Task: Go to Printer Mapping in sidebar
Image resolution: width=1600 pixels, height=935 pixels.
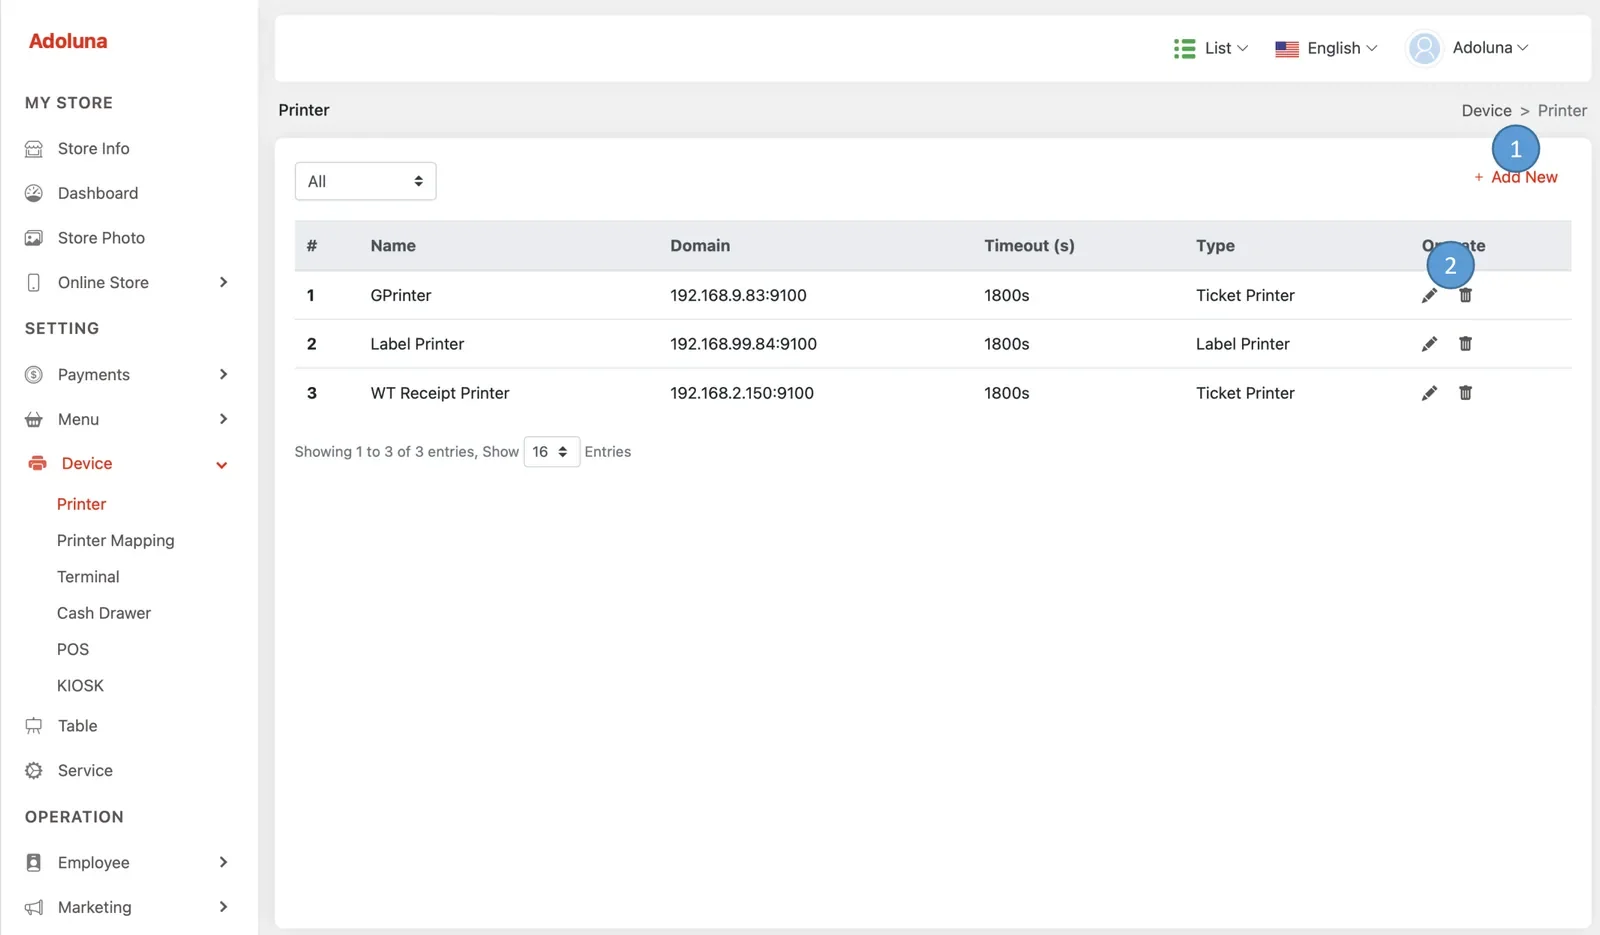Action: click(x=115, y=541)
